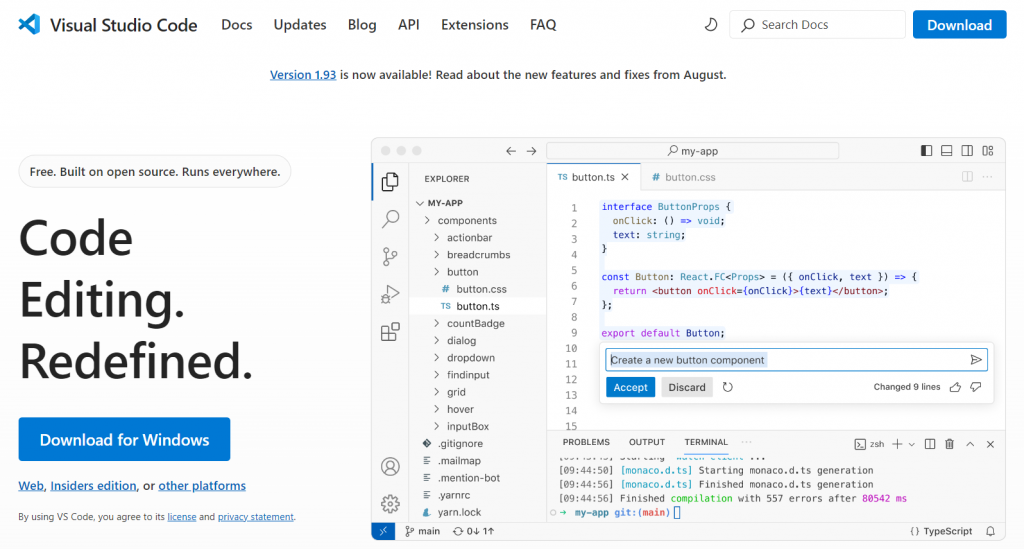Select button.ts in the explorer tree

[x=477, y=306]
